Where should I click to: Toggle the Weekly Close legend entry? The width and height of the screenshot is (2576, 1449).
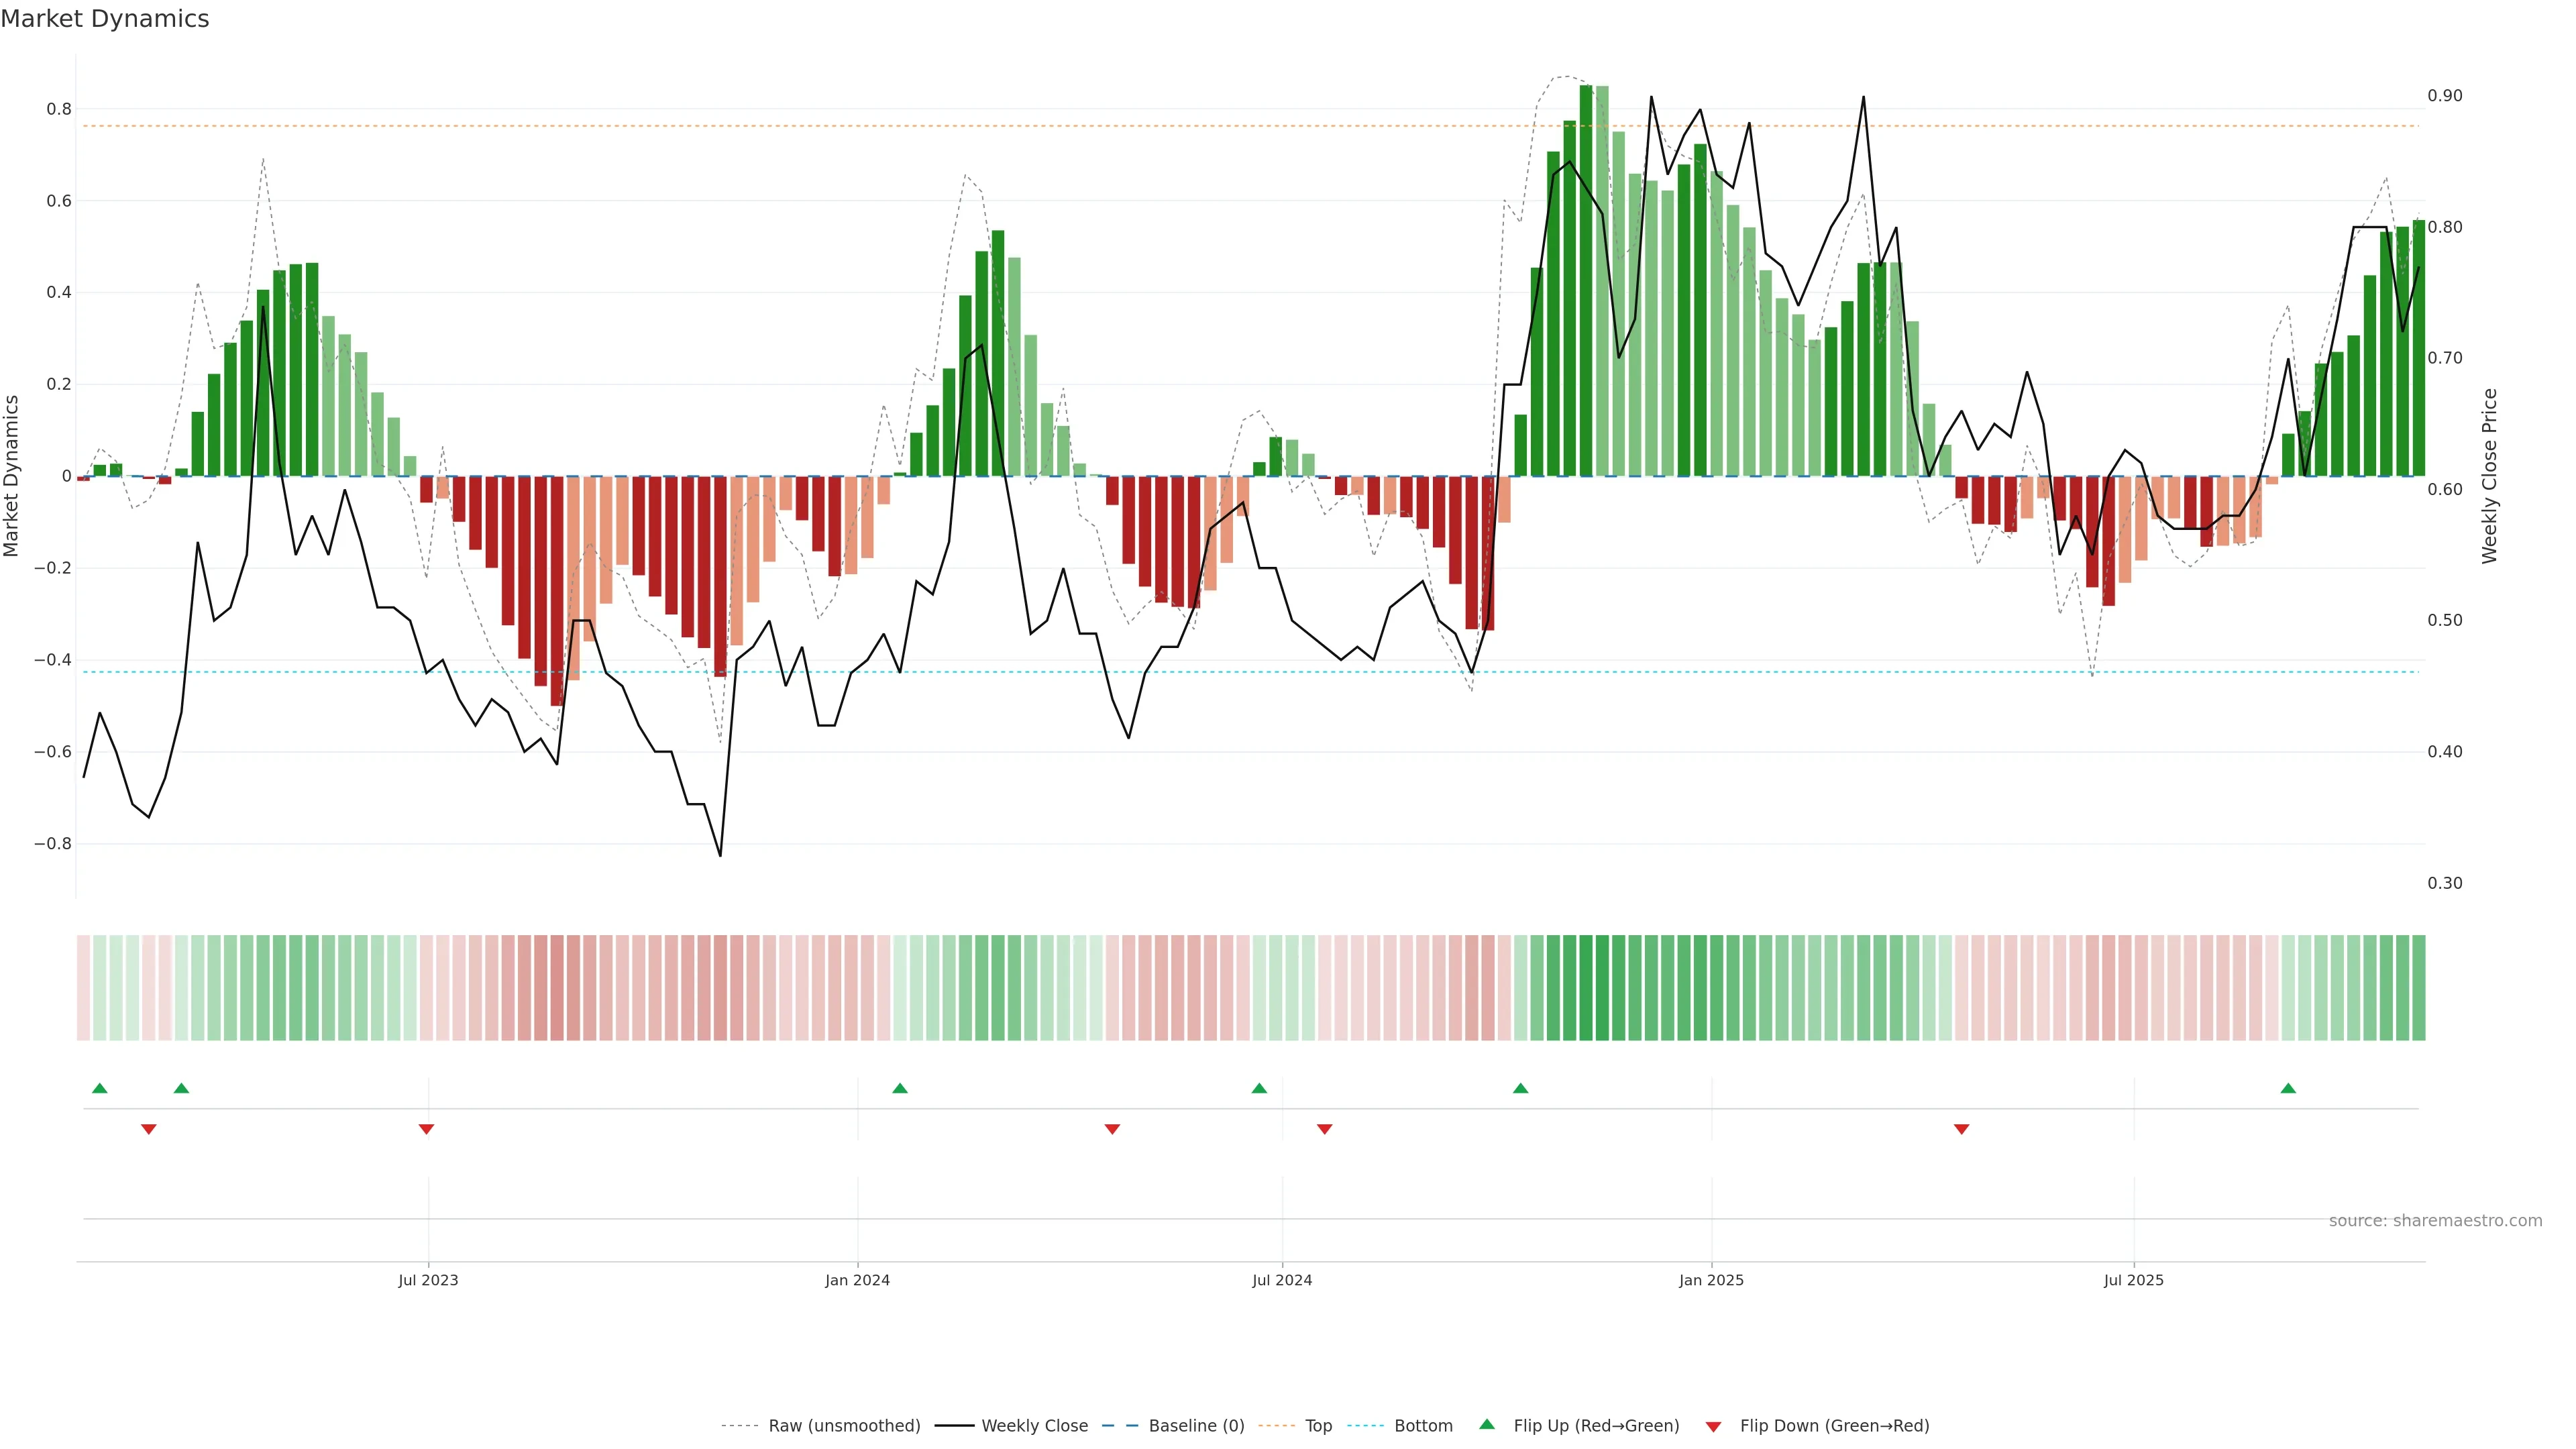tap(1034, 1426)
